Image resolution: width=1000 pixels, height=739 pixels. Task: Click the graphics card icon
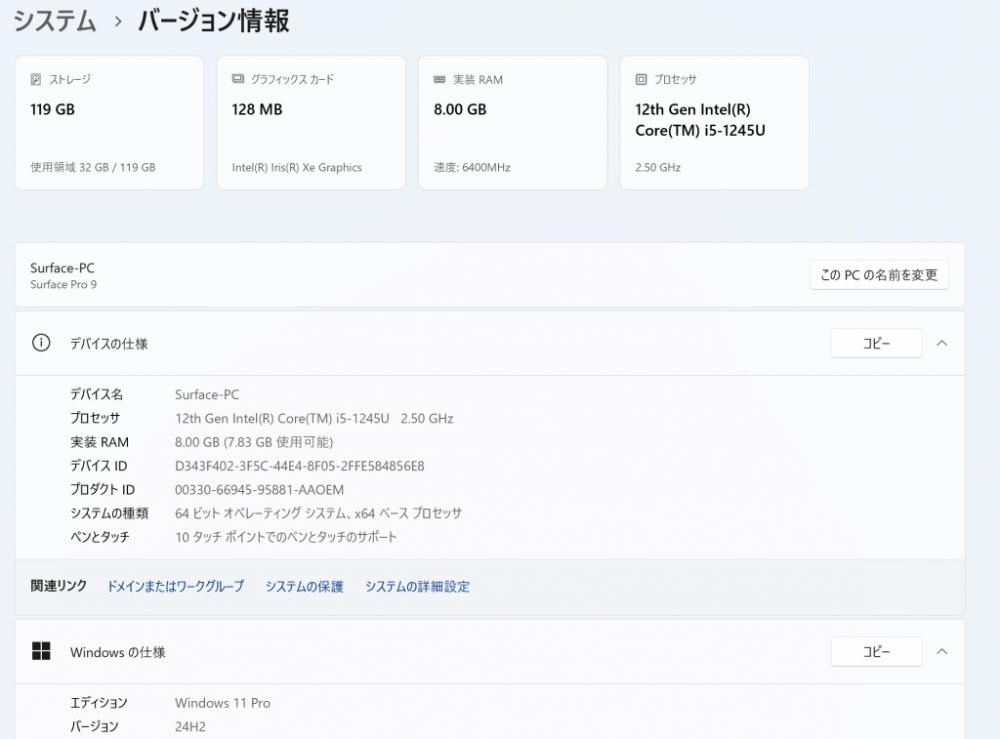[238, 78]
